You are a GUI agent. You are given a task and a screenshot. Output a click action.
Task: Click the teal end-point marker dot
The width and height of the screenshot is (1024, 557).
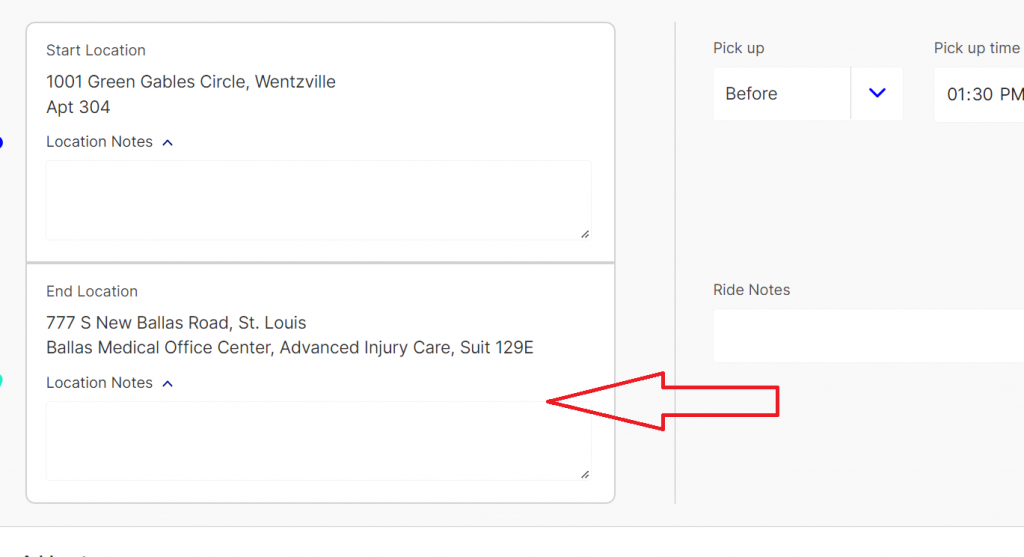coord(1,380)
